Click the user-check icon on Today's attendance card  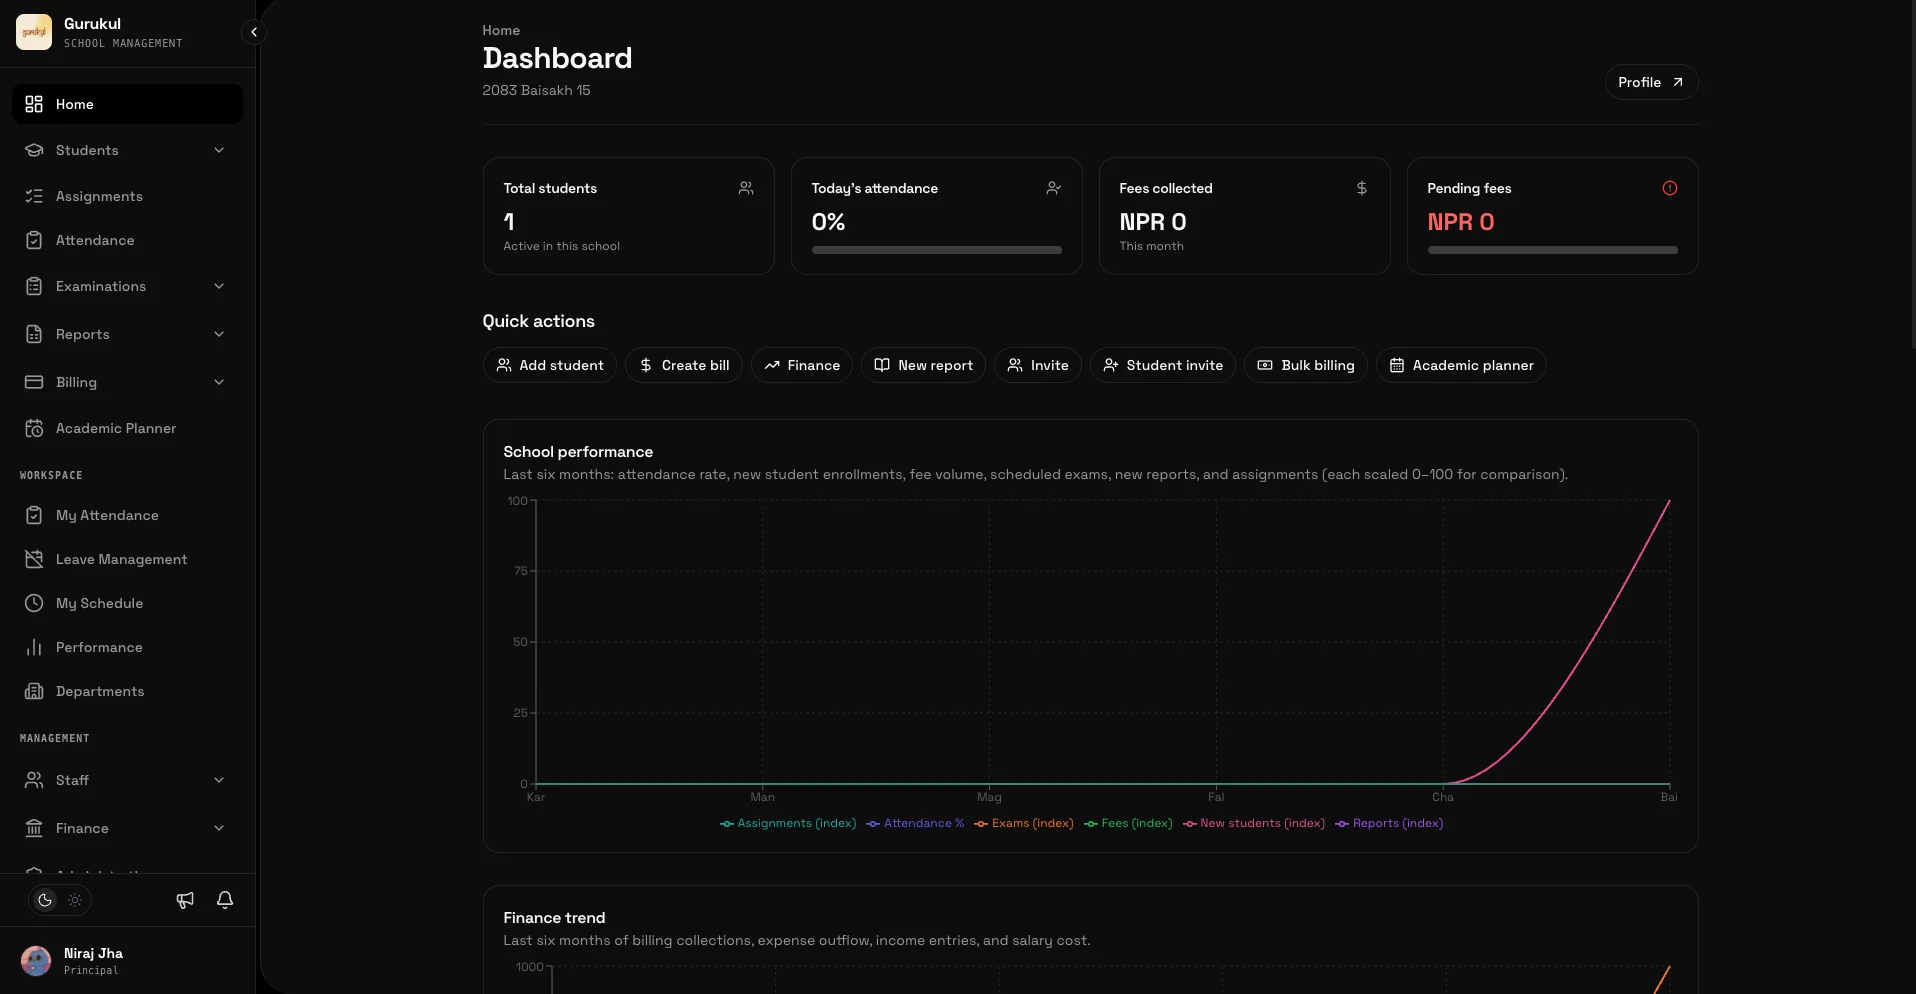[1054, 188]
